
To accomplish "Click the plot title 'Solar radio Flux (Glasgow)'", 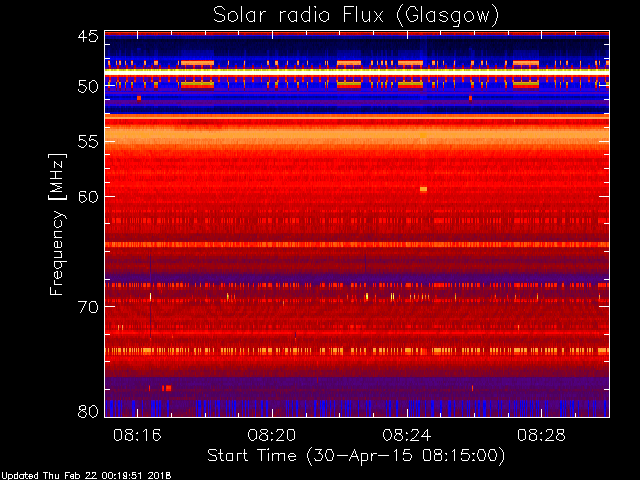I will (356, 16).
